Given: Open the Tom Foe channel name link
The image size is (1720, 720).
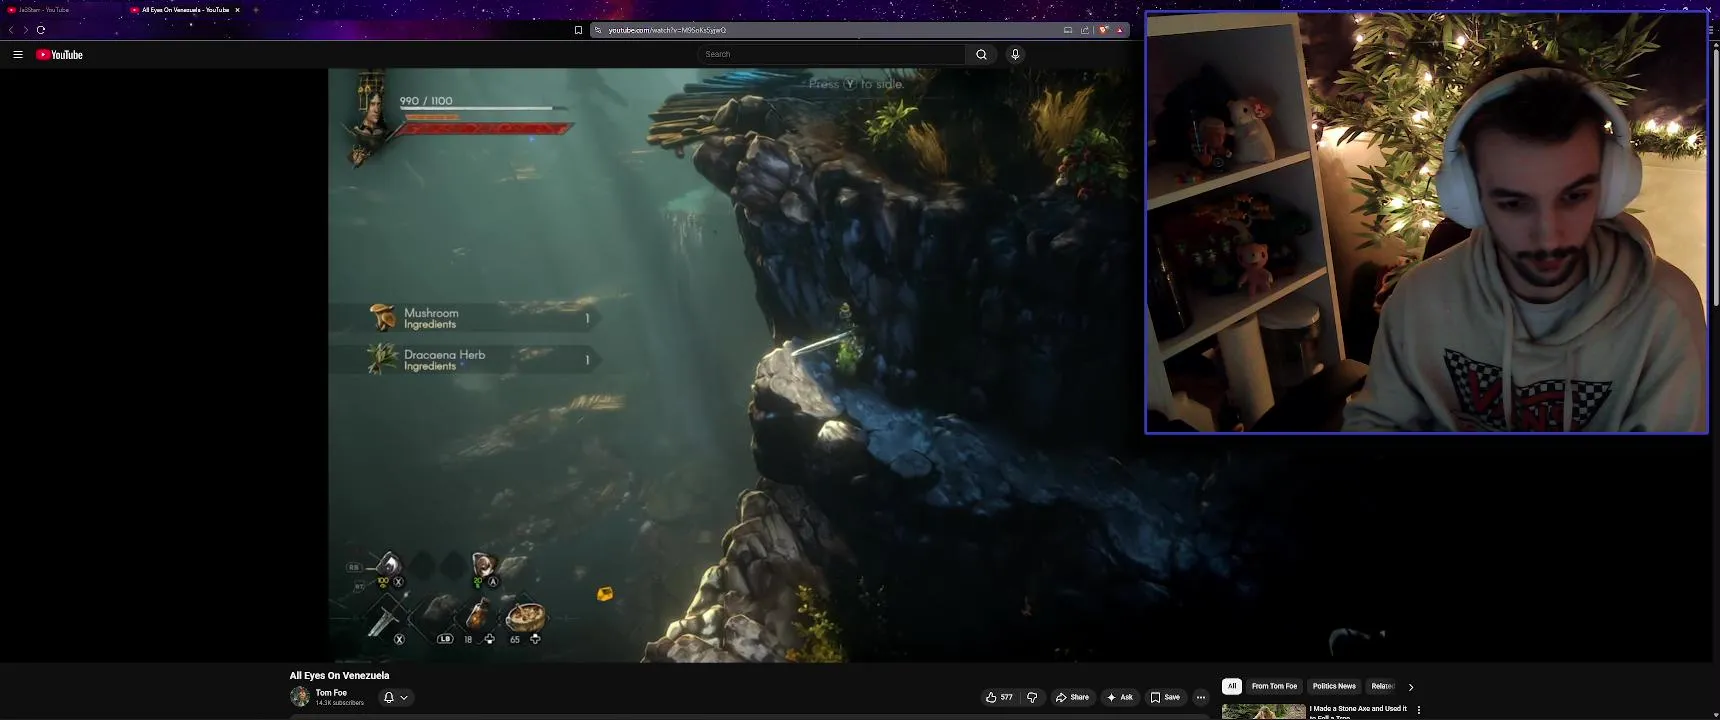Looking at the screenshot, I should (331, 693).
